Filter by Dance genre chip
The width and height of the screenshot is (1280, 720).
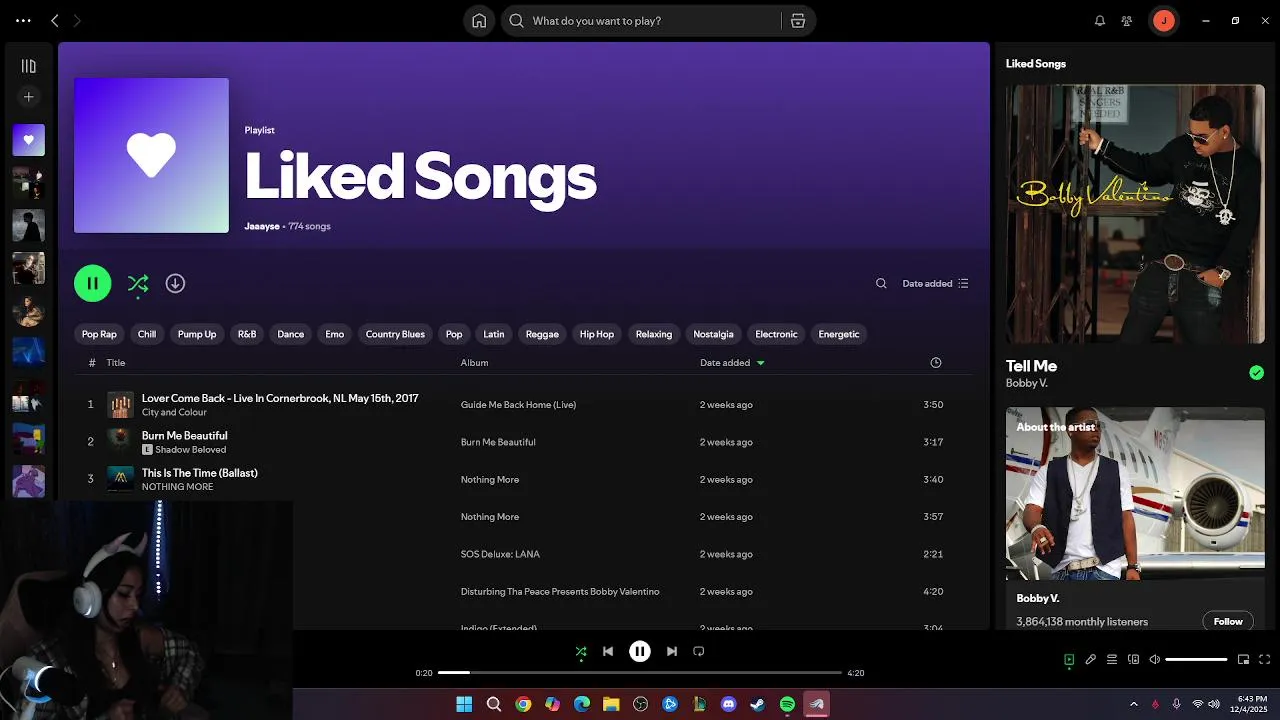tap(291, 334)
